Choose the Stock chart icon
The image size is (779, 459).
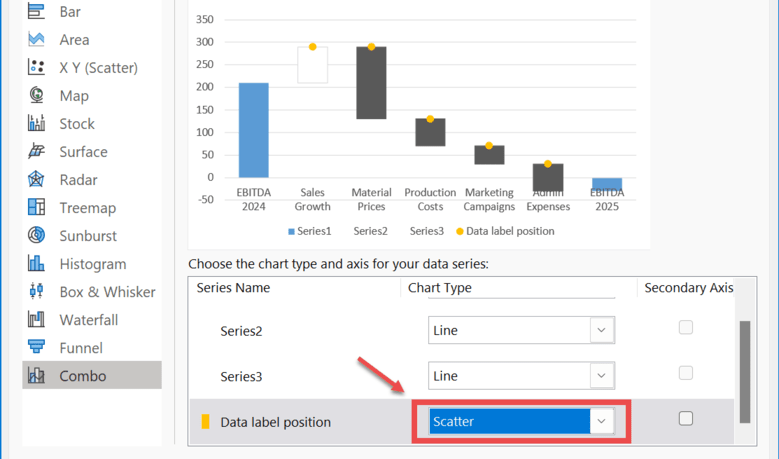pyautogui.click(x=37, y=124)
